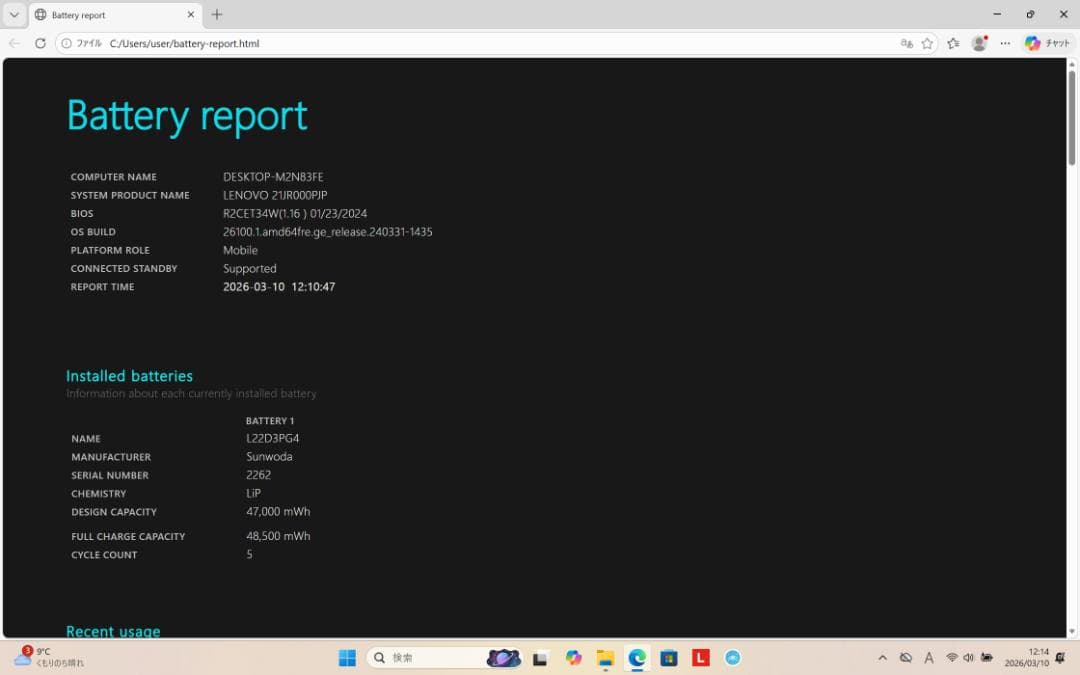Open Copilot チャット in Edge
Screen dimensions: 1080x675
1046,43
